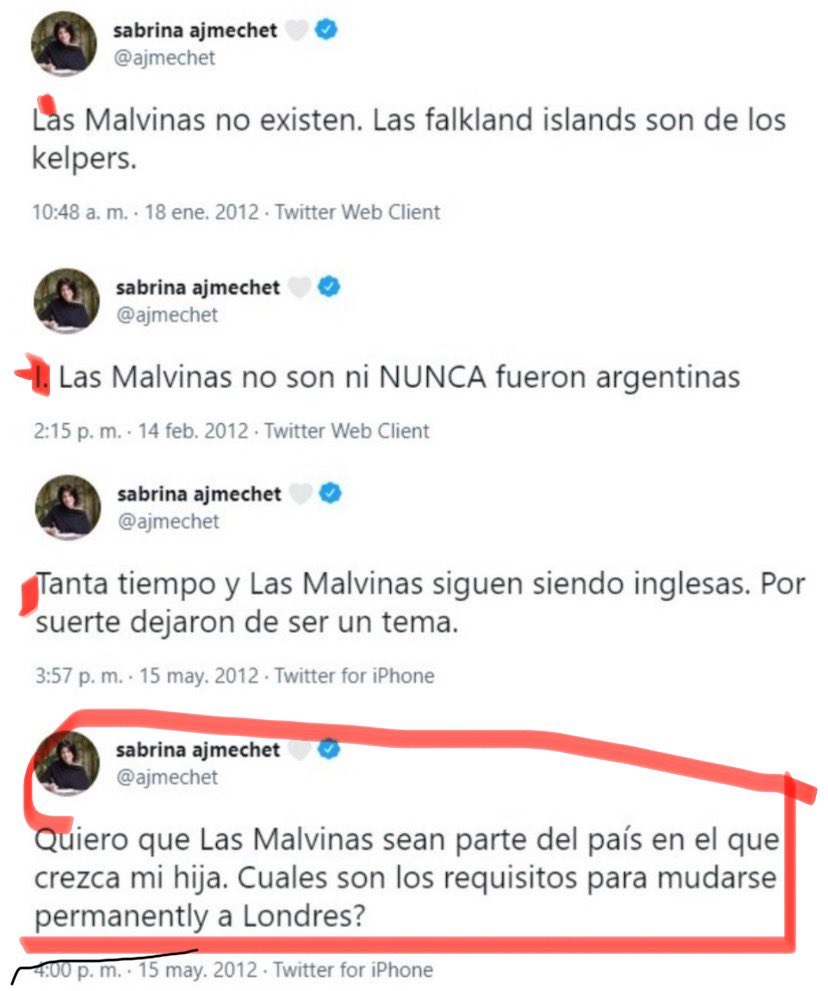This screenshot has width=828, height=991.
Task: Select the display name on the second tweet
Action: (197, 288)
